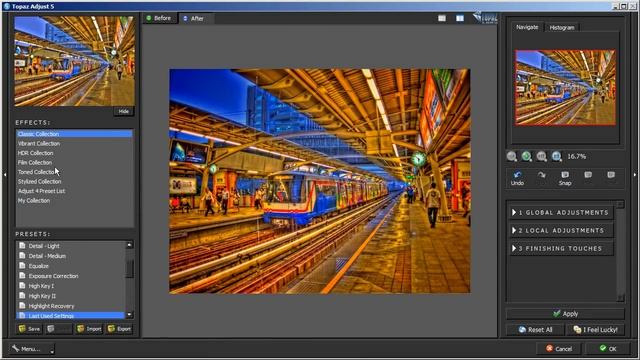This screenshot has width=640, height=360.
Task: Click the adjustments panel scrollbar down arrow
Action: tap(620, 298)
